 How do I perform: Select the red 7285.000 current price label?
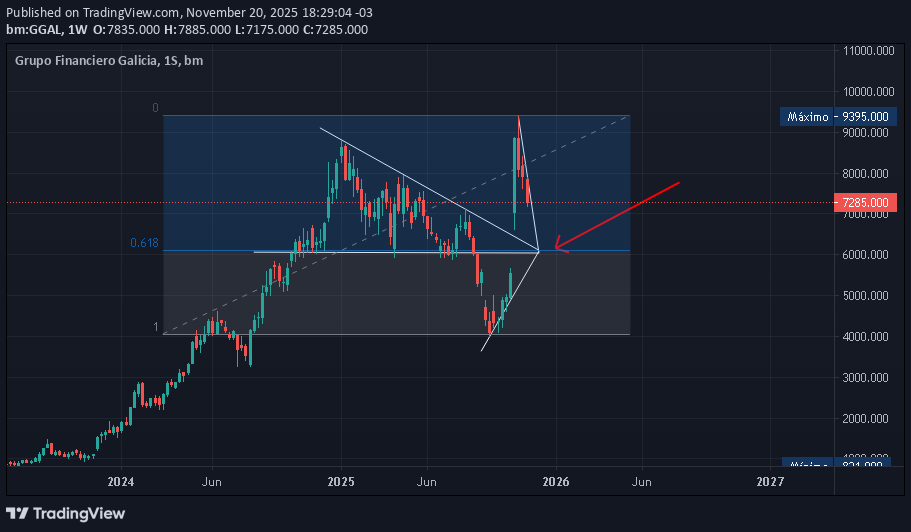[864, 203]
